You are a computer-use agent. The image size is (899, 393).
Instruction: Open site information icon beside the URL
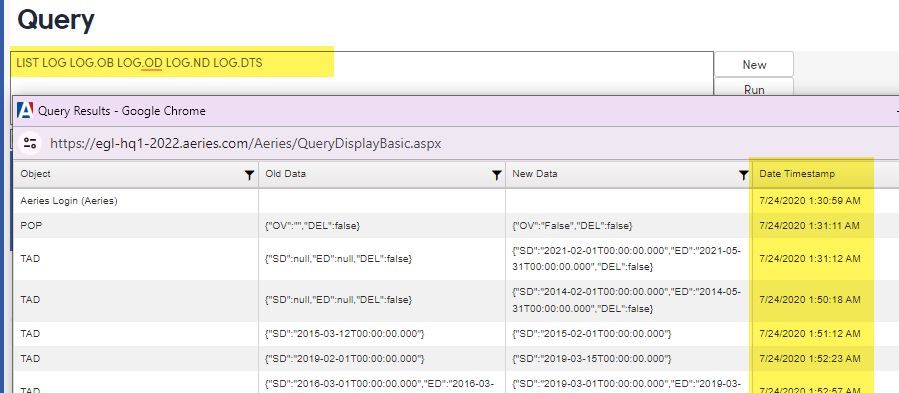pos(30,143)
